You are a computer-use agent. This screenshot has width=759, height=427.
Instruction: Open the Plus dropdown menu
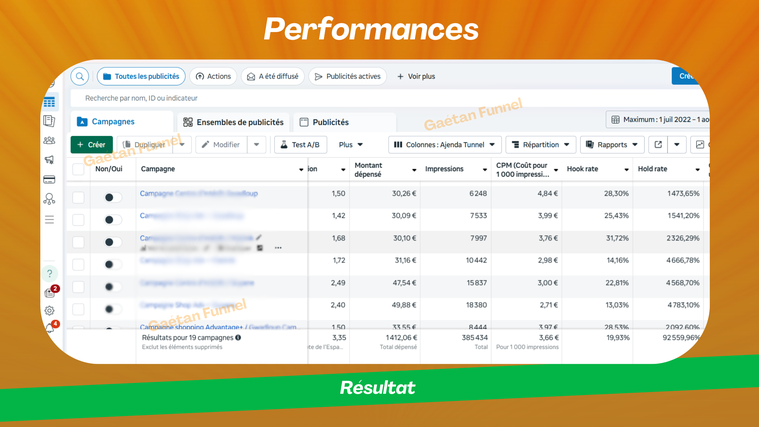pyautogui.click(x=350, y=145)
